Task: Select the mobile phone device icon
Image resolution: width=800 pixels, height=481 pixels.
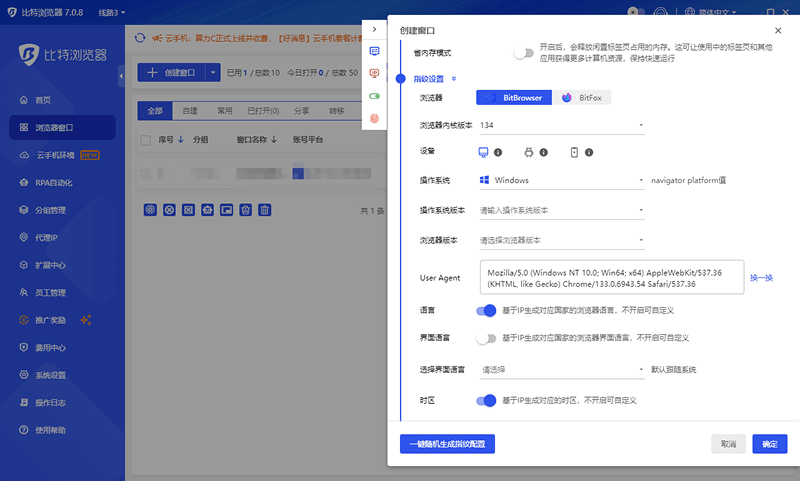Action: point(574,152)
